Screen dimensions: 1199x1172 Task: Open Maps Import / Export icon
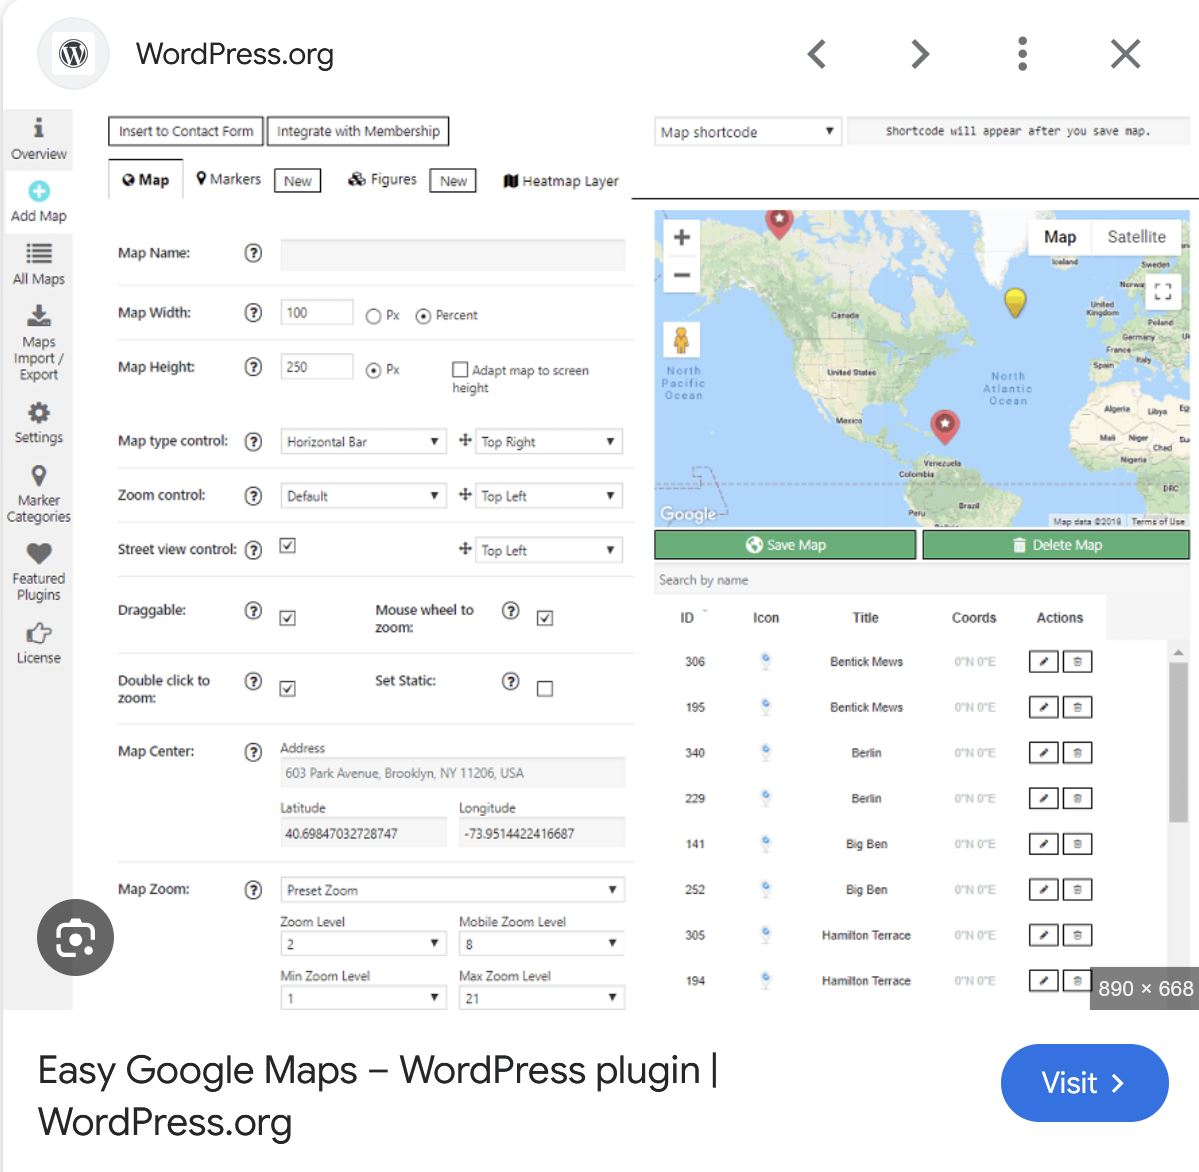(x=39, y=317)
